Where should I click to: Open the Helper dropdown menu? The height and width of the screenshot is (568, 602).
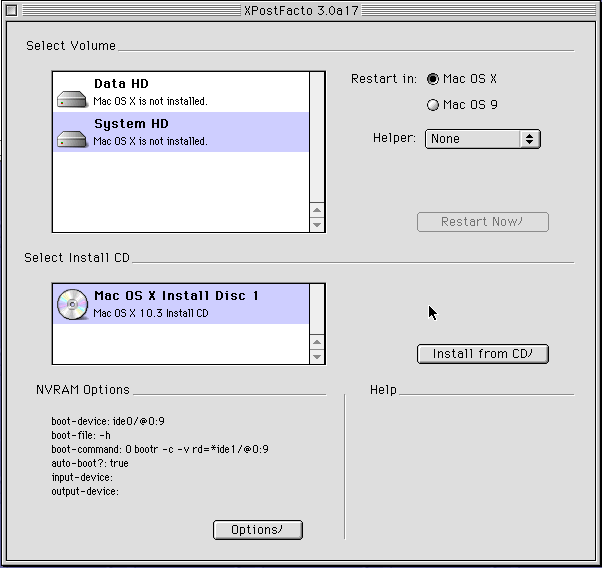483,139
